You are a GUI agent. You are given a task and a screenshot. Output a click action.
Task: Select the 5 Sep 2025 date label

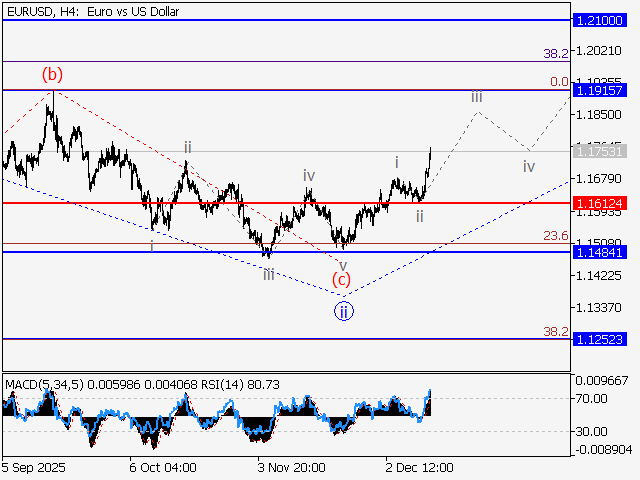35,467
